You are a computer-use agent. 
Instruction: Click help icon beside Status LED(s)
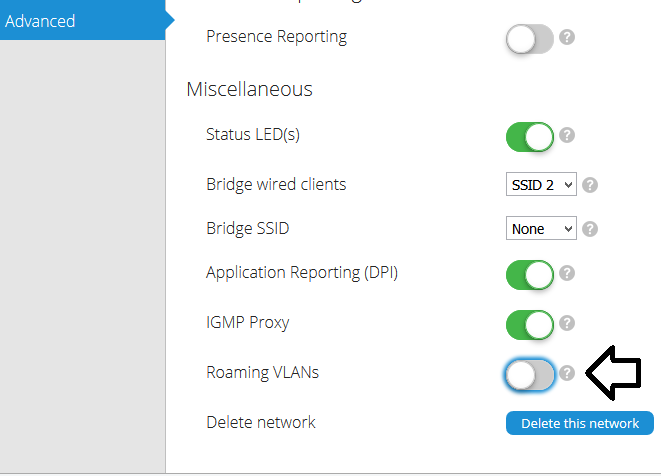point(567,135)
